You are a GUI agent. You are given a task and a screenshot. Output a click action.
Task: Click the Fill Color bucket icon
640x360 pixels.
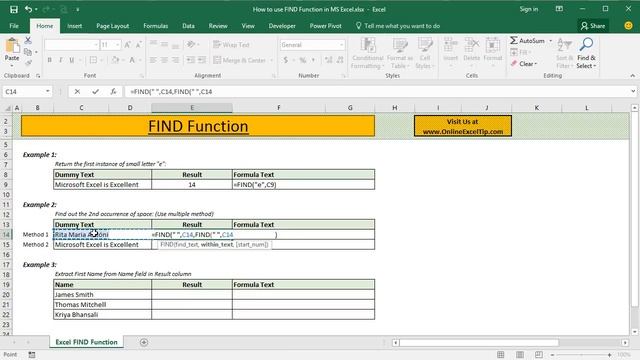pyautogui.click(x=115, y=60)
